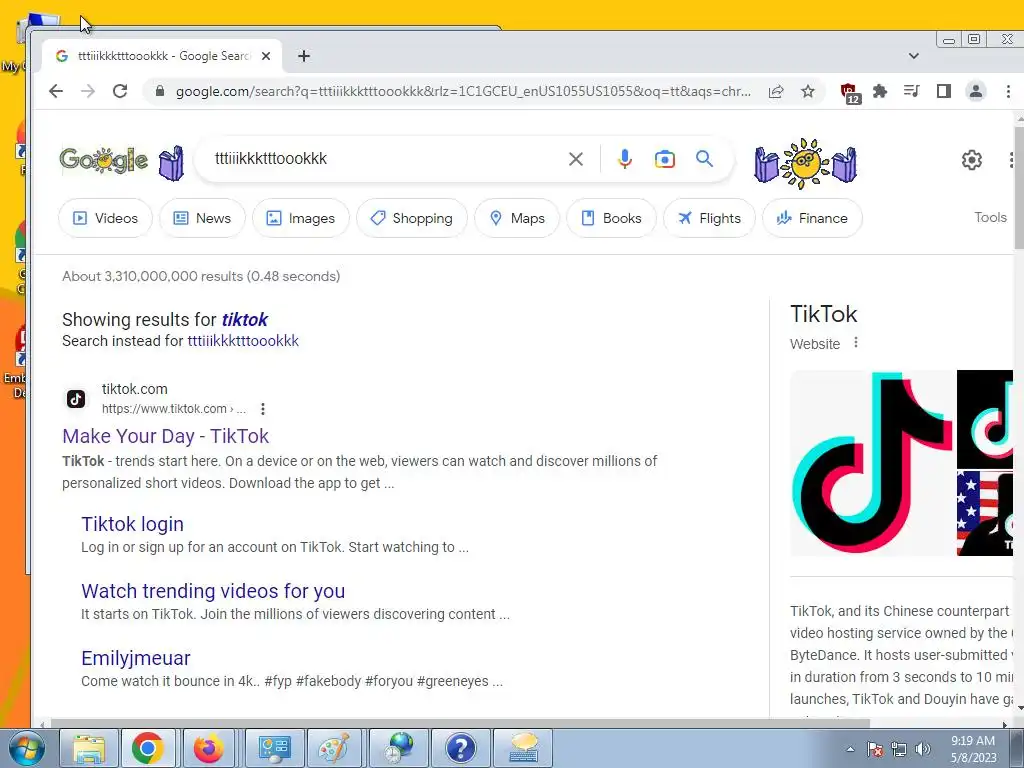Open File Explorer from the taskbar
This screenshot has width=1024, height=768.
[x=89, y=748]
